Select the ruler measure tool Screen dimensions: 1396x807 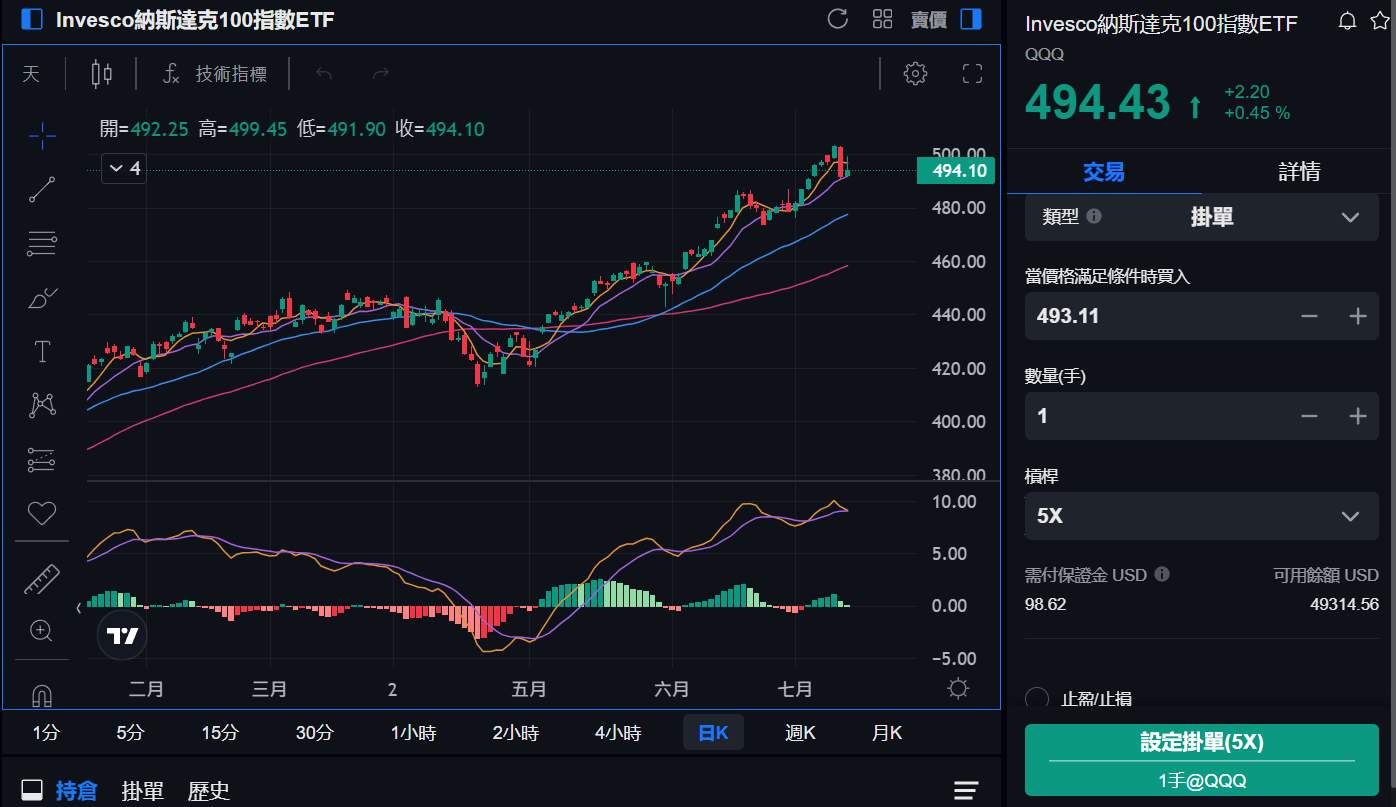click(42, 579)
